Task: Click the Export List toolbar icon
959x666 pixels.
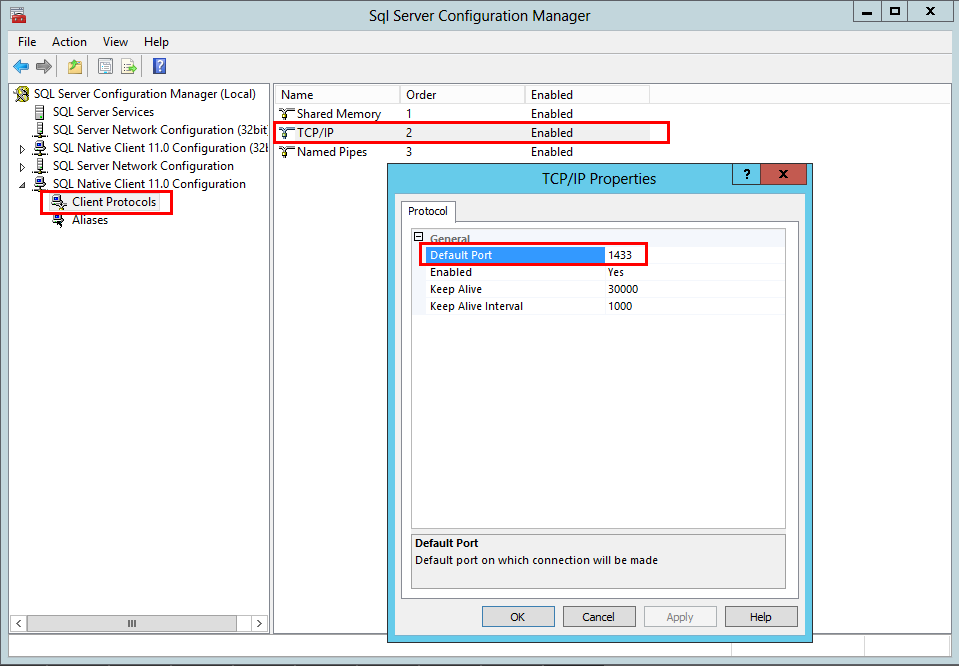Action: point(129,67)
